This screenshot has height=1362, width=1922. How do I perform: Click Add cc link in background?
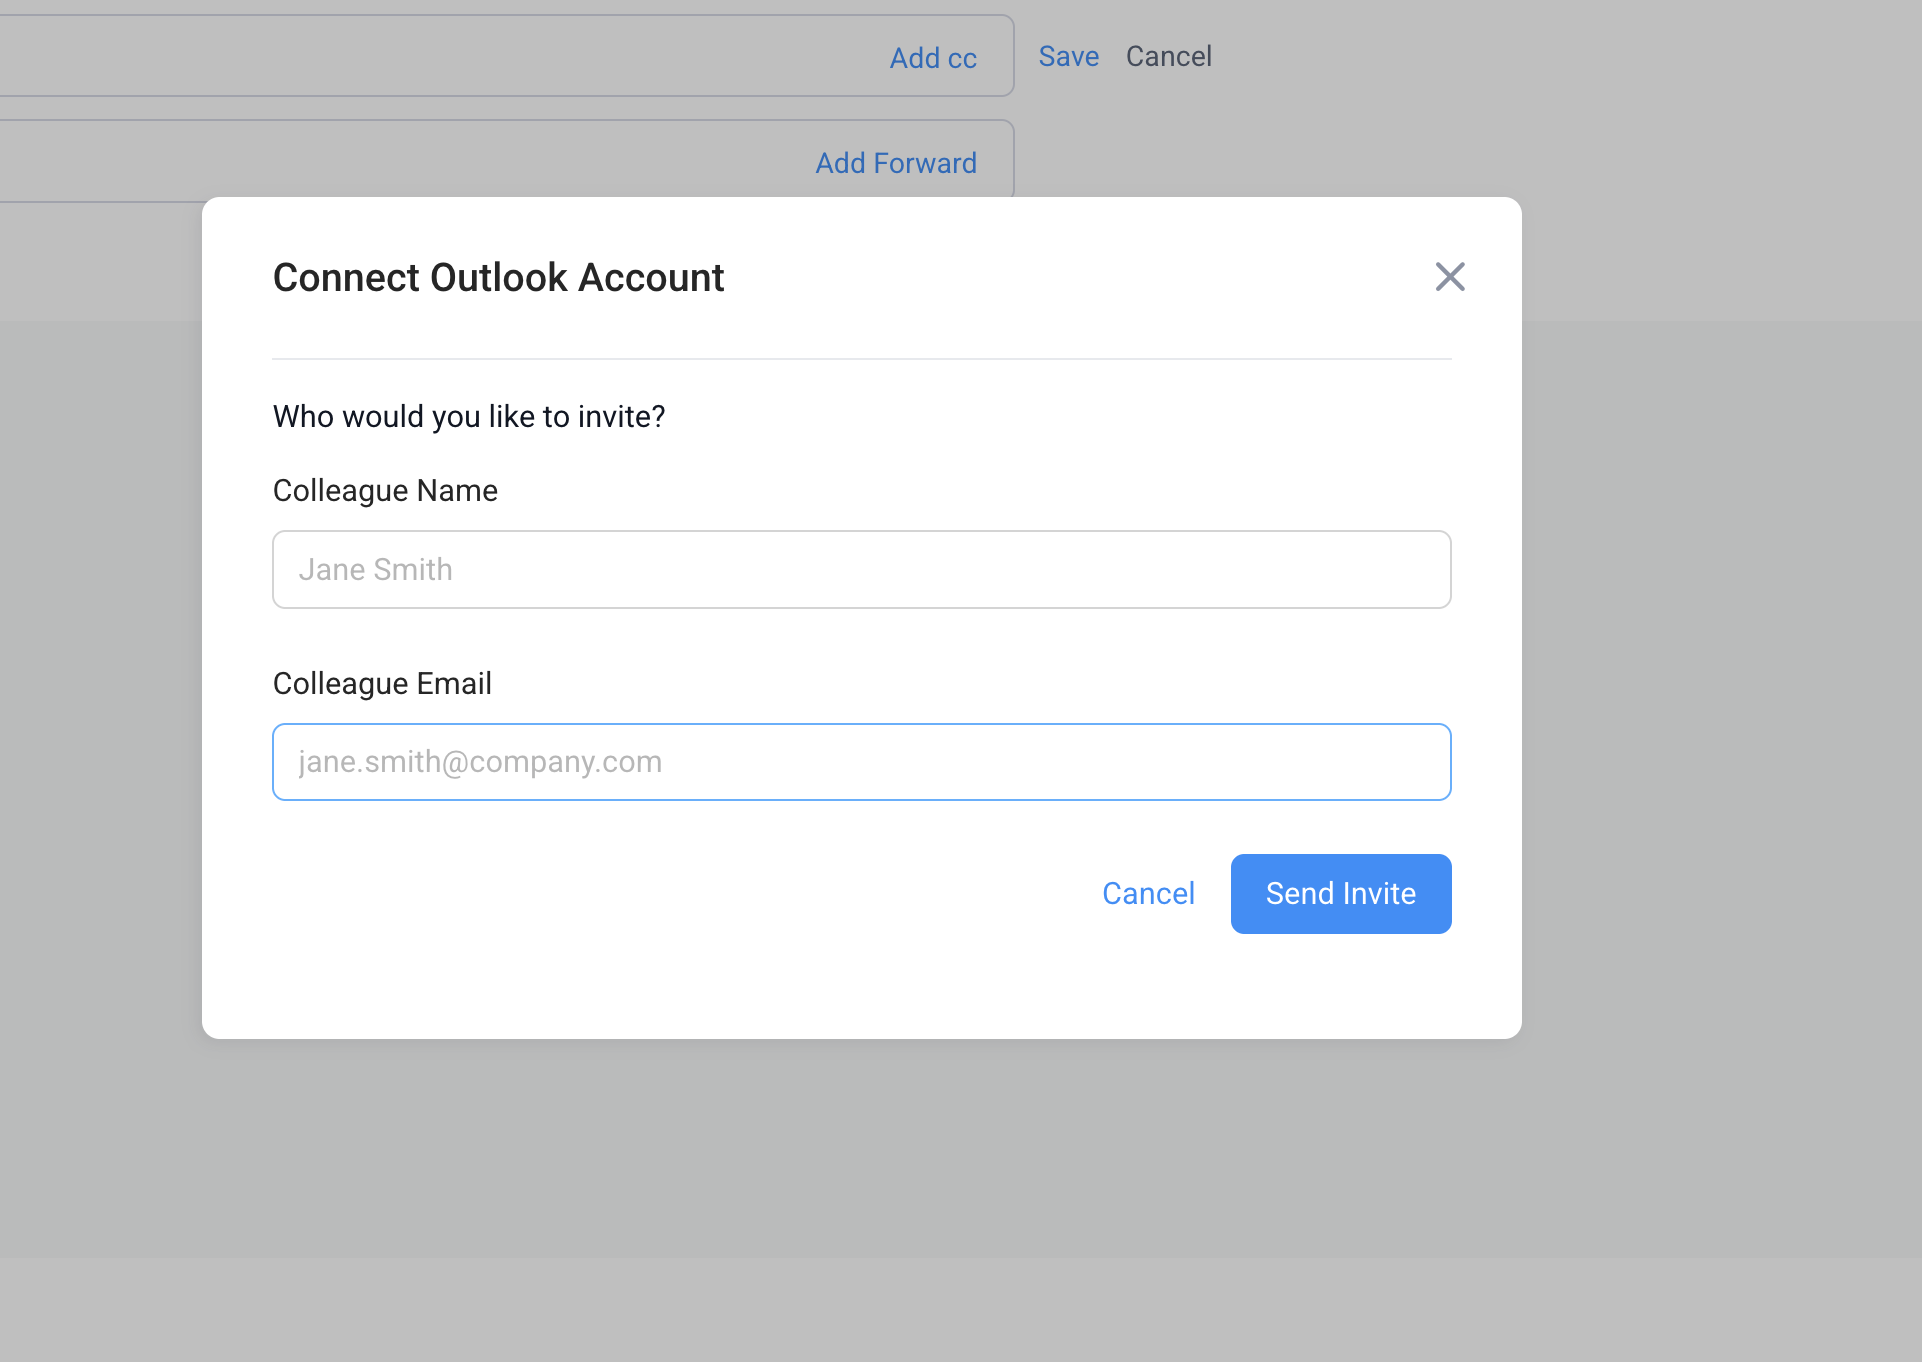[x=933, y=58]
